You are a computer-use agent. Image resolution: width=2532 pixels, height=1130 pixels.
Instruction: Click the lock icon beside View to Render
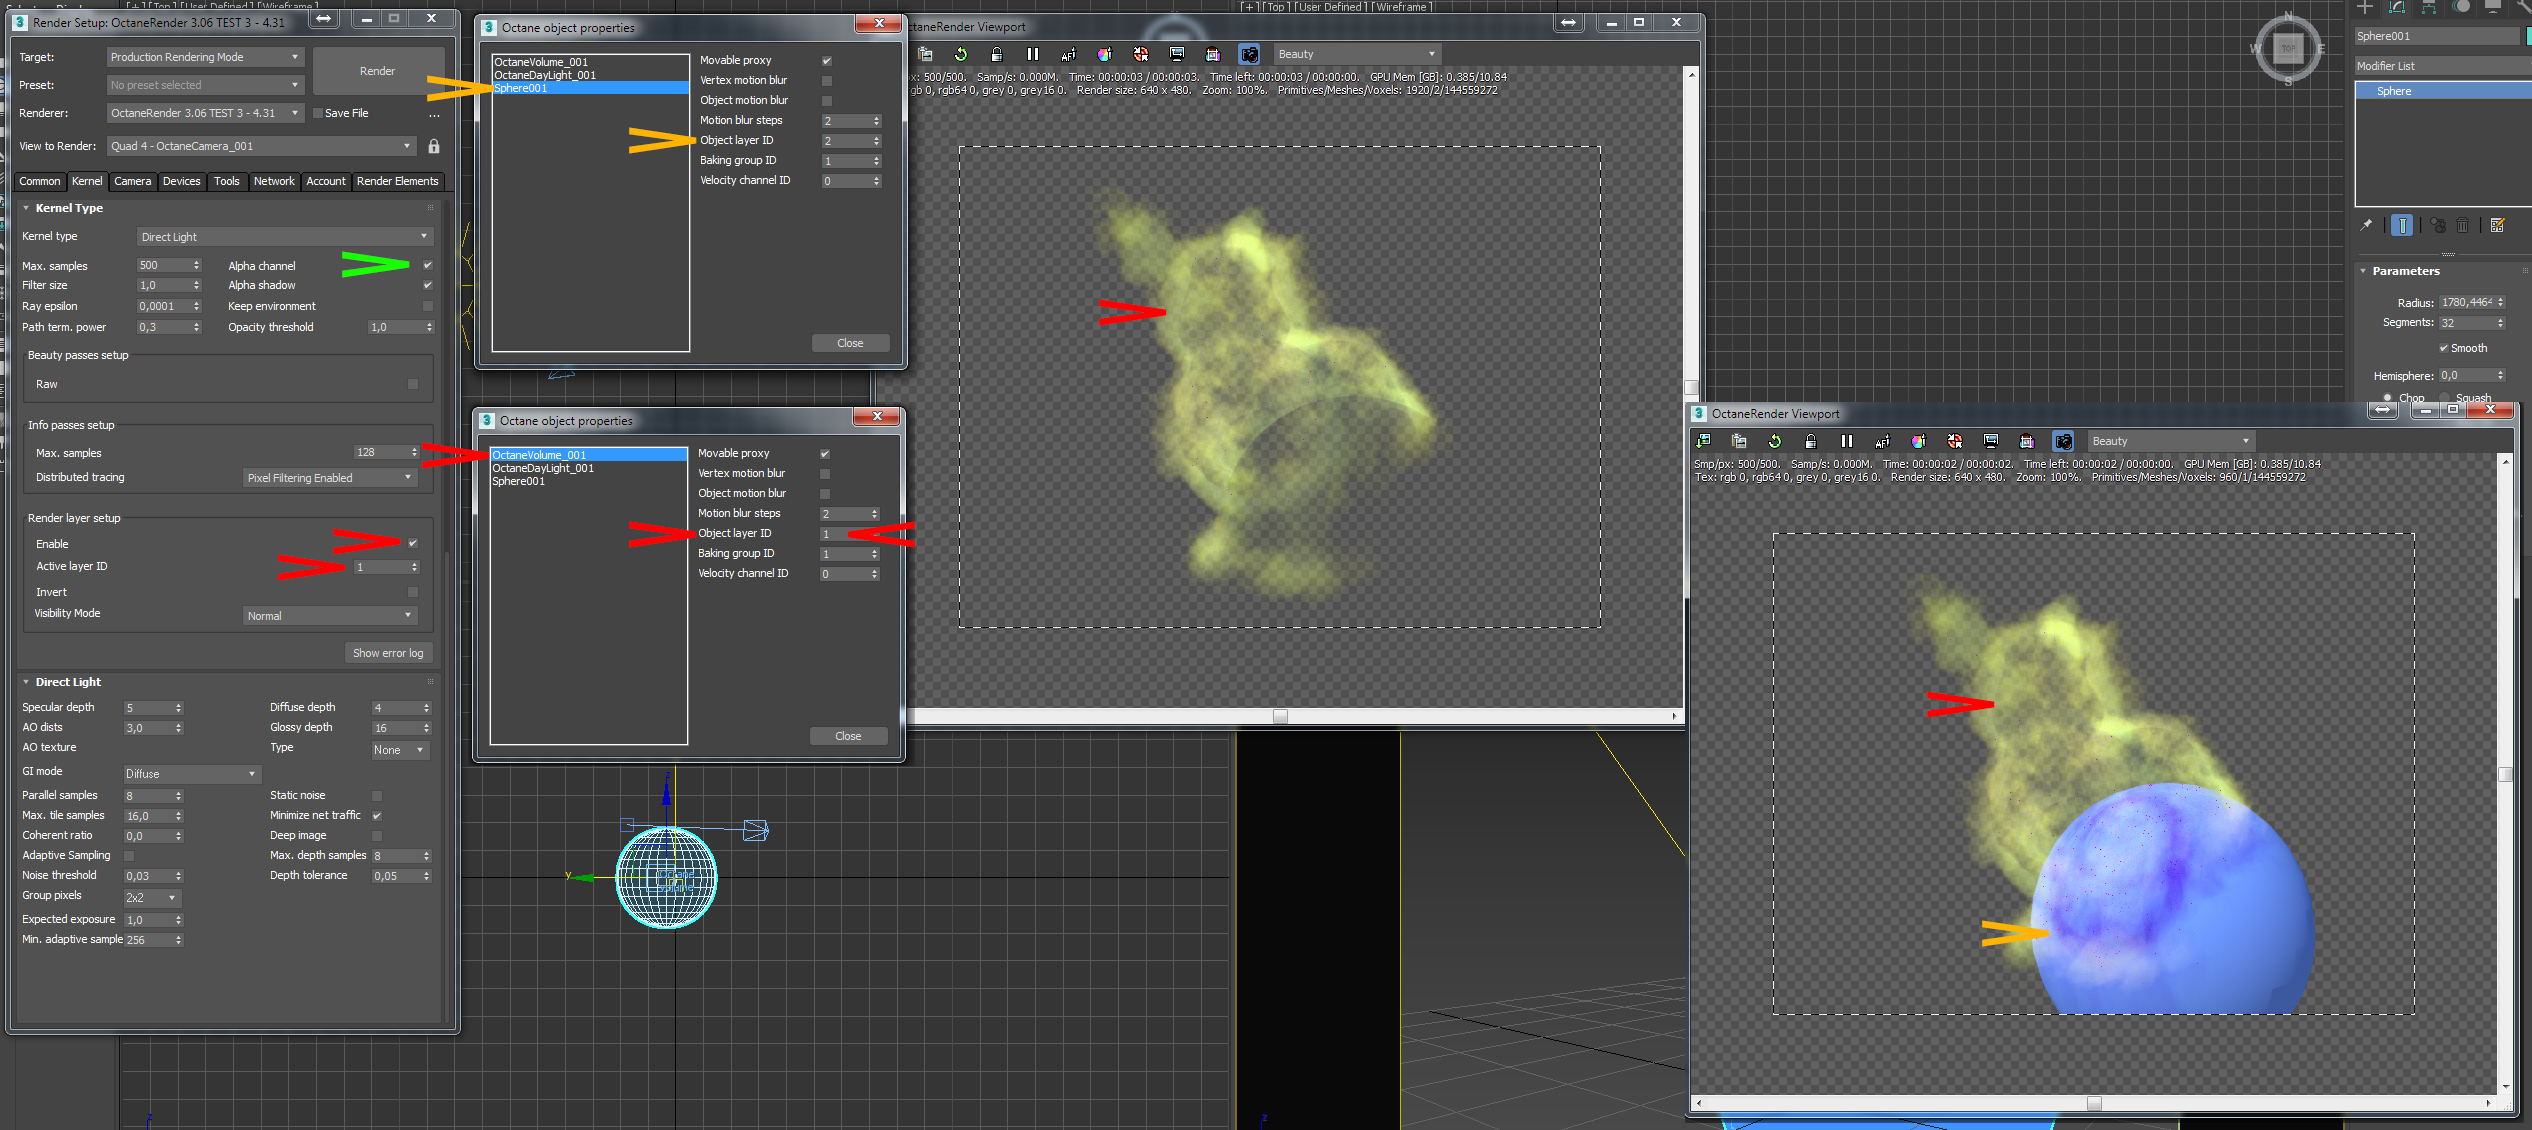point(434,146)
